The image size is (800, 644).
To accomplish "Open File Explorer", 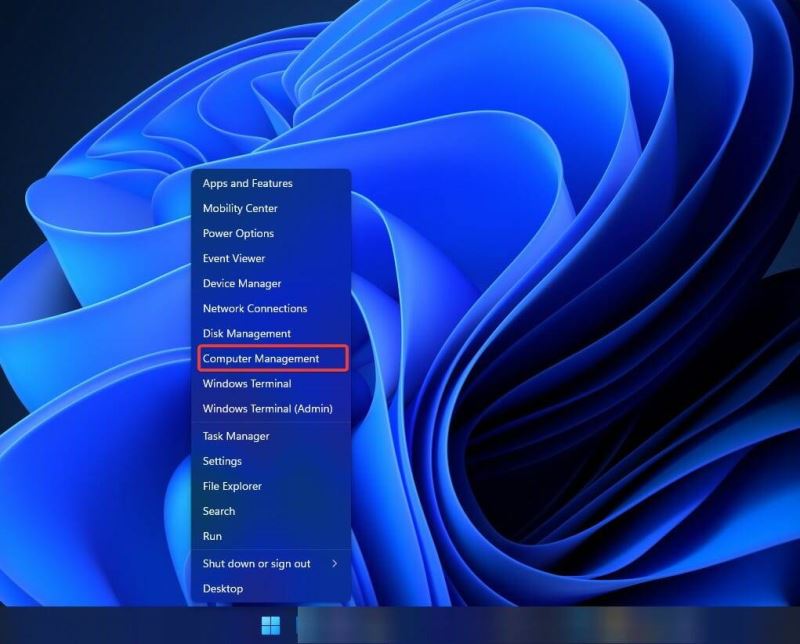I will [233, 486].
